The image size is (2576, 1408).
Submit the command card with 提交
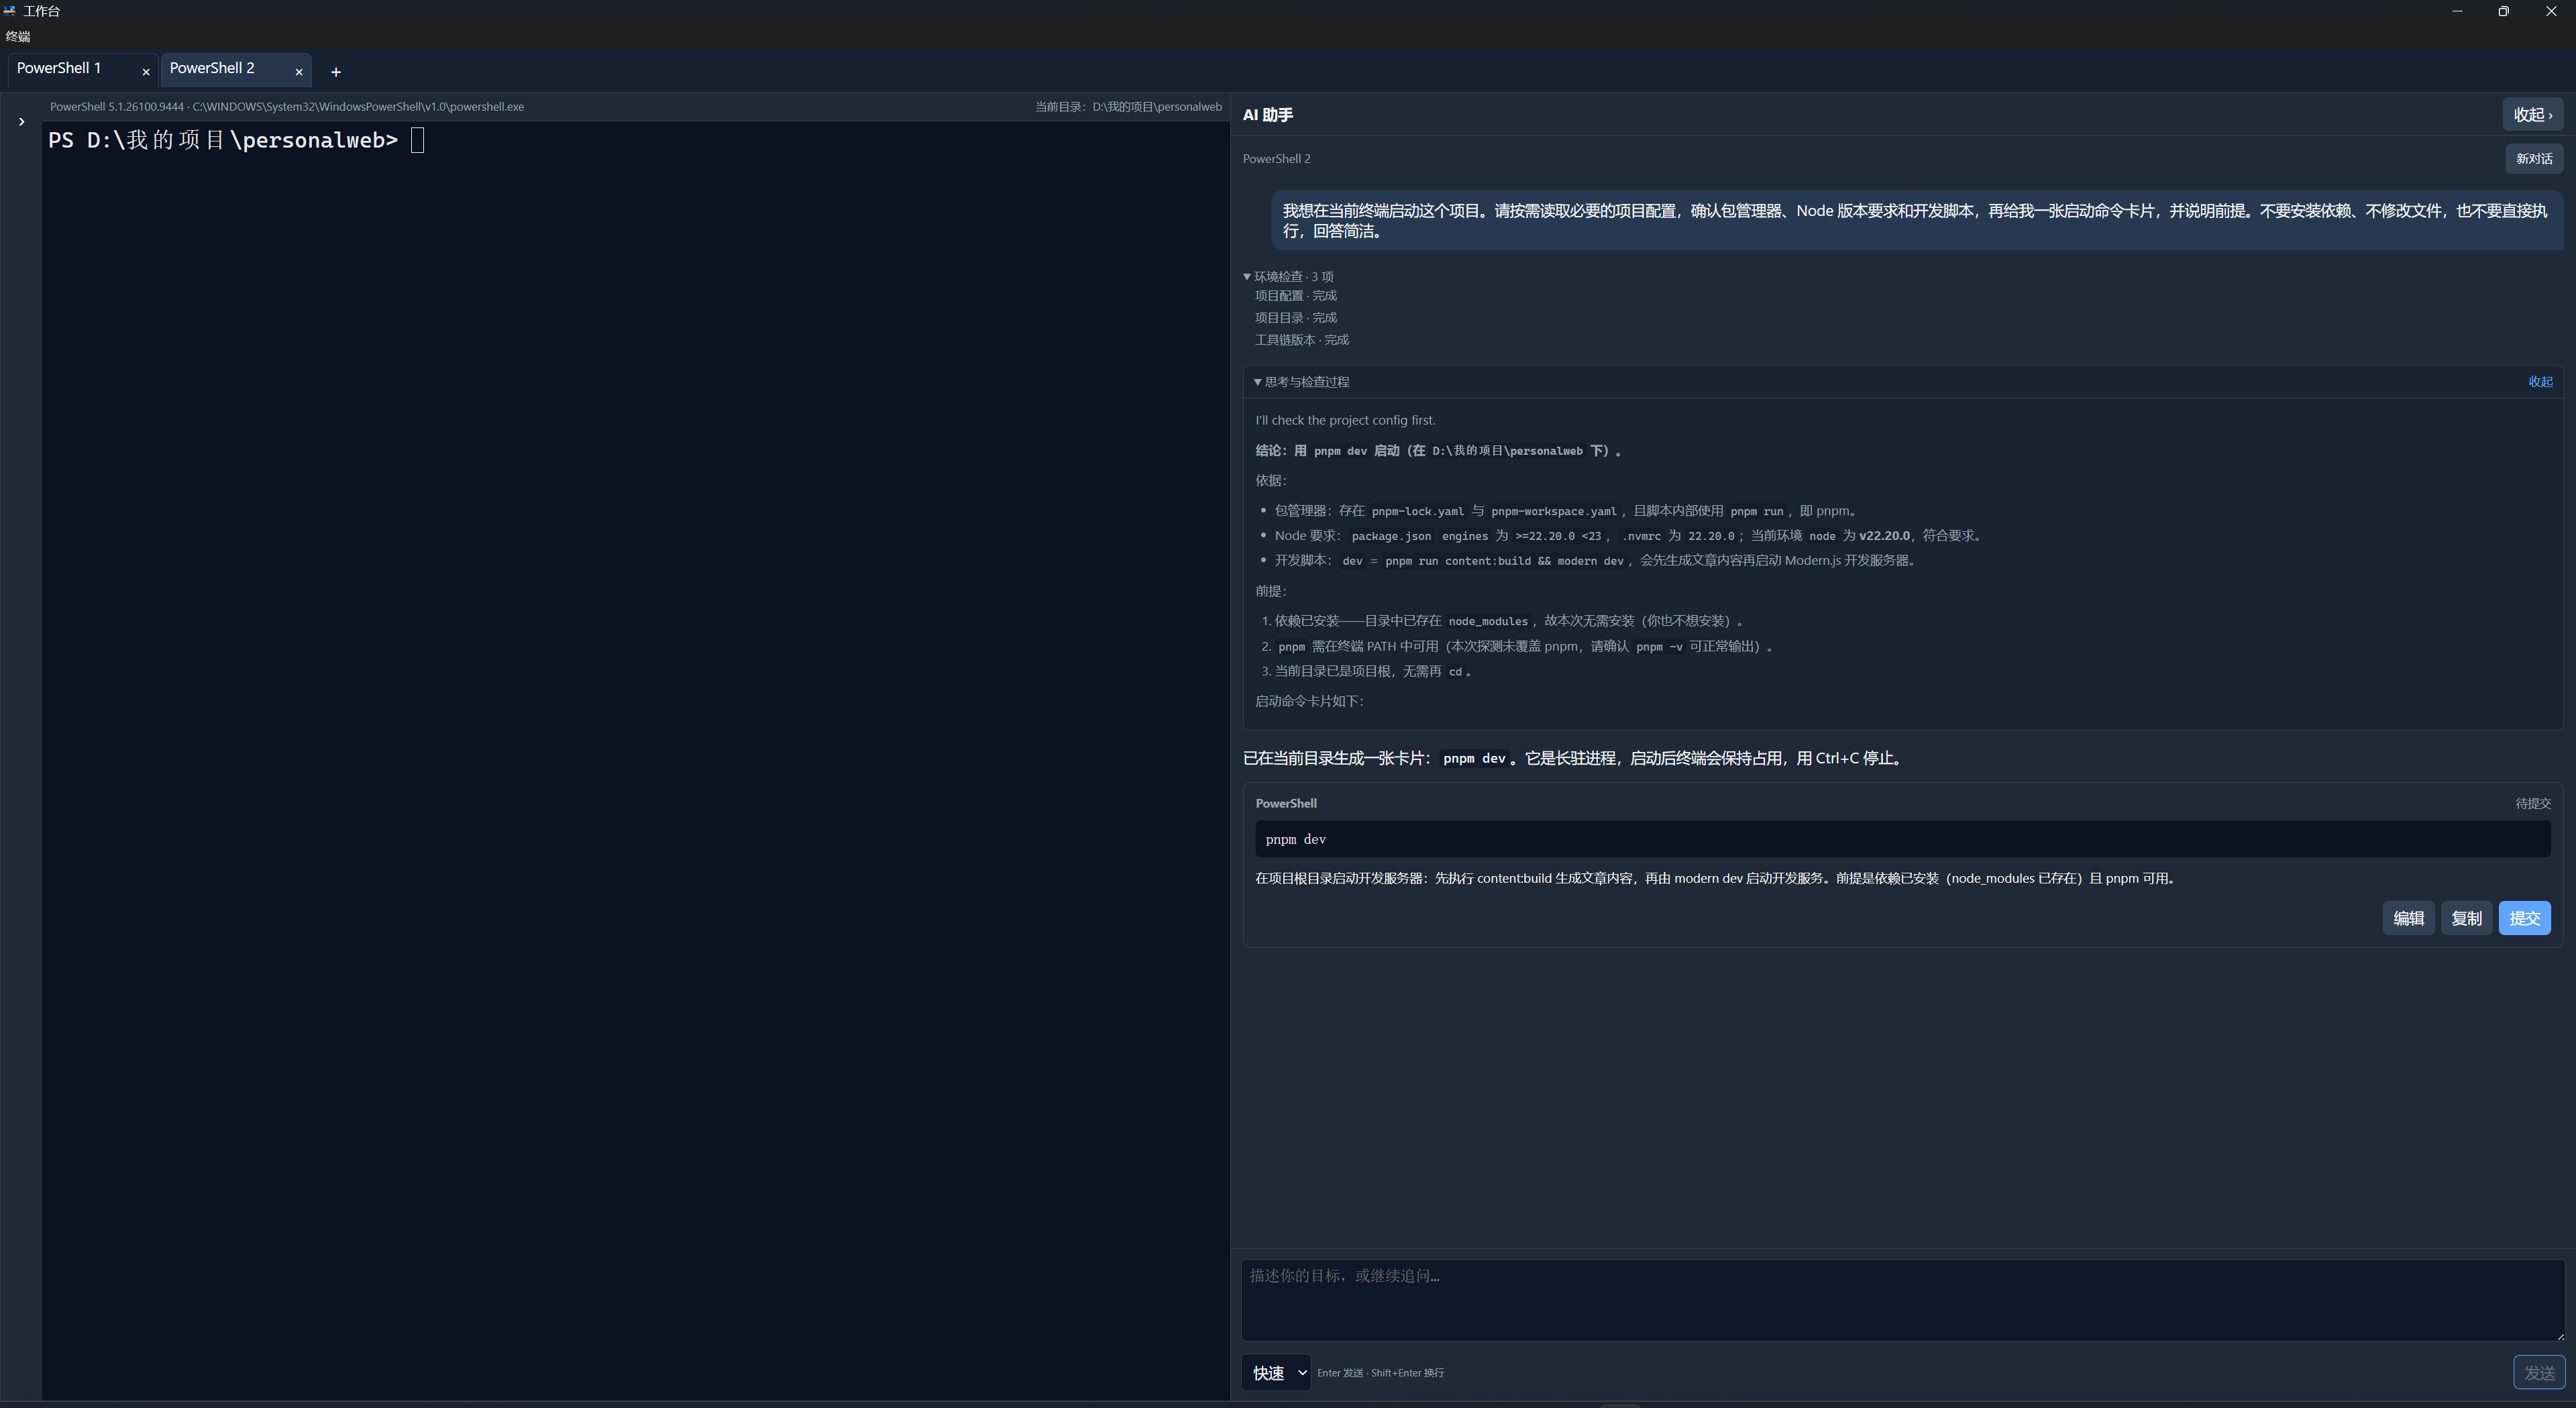2524,918
